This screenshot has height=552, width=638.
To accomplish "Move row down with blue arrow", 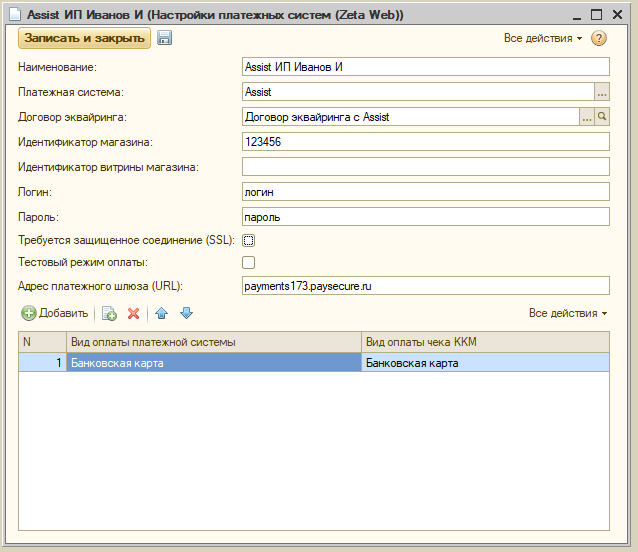I will (186, 313).
